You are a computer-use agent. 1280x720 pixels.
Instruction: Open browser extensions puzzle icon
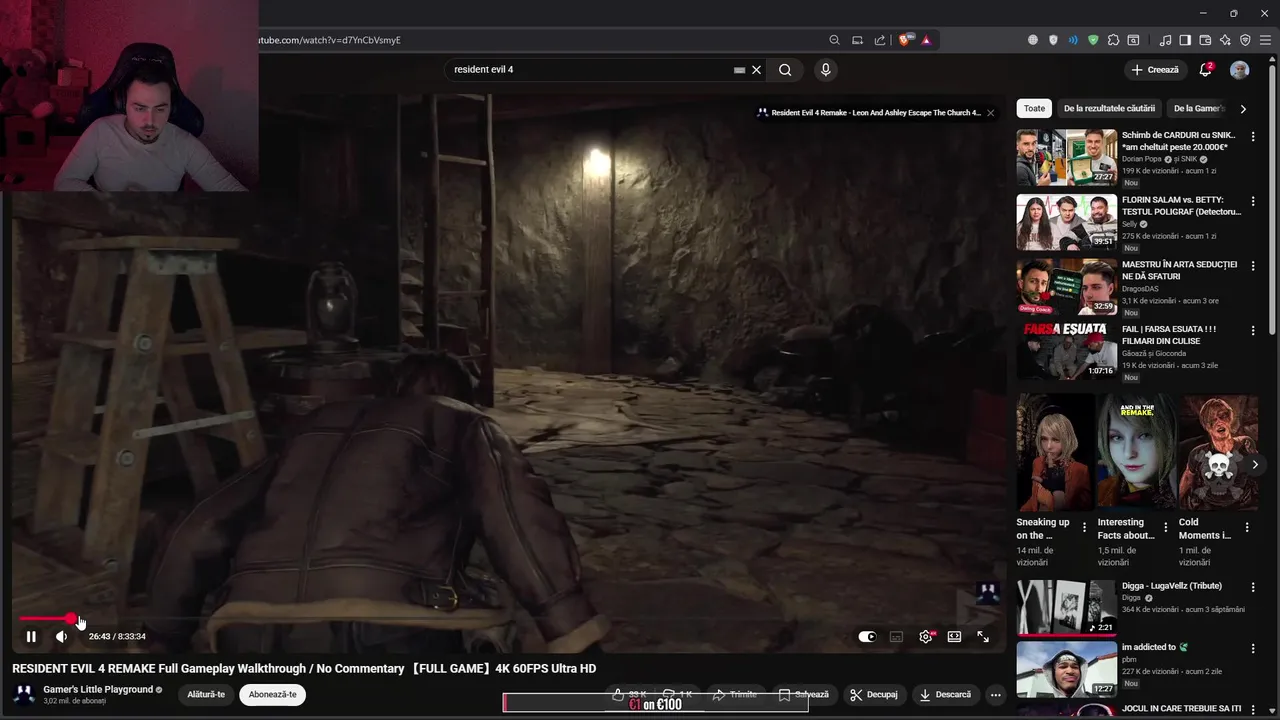[x=1113, y=40]
